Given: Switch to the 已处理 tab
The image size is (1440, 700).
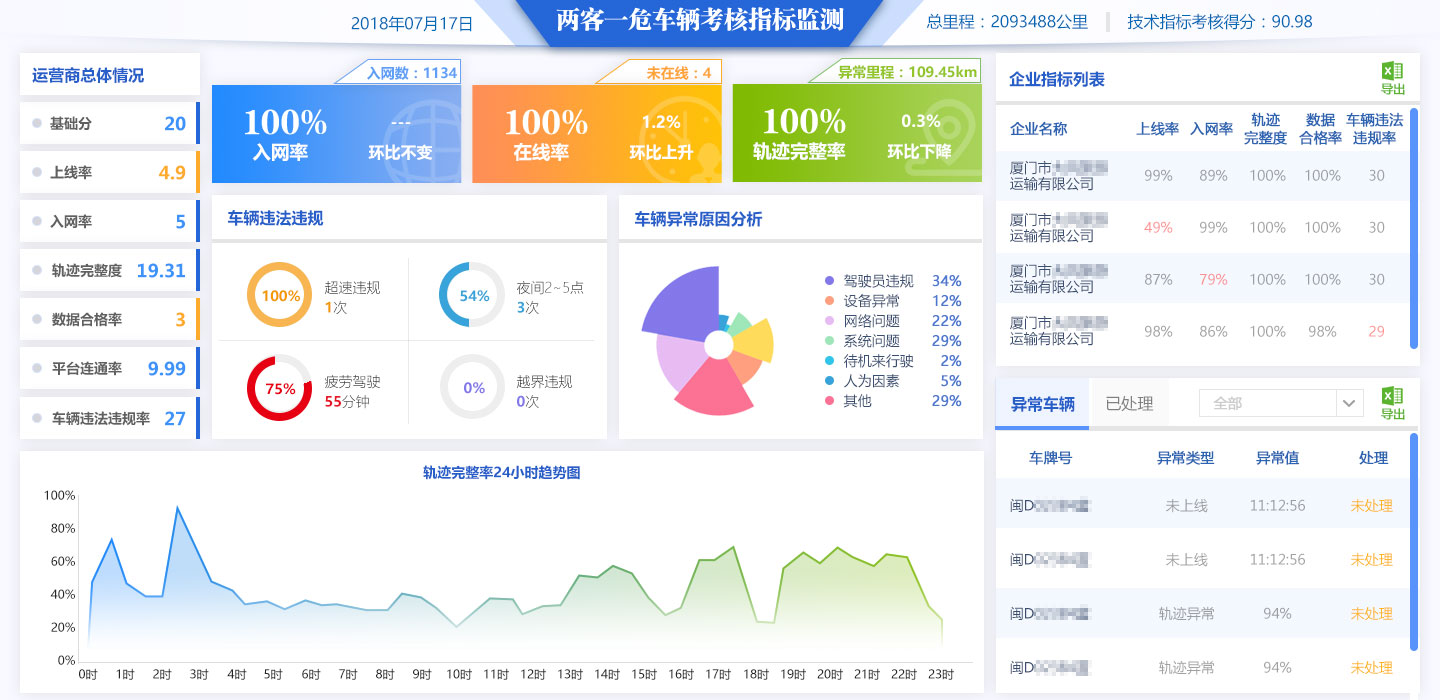Looking at the screenshot, I should tap(1129, 404).
